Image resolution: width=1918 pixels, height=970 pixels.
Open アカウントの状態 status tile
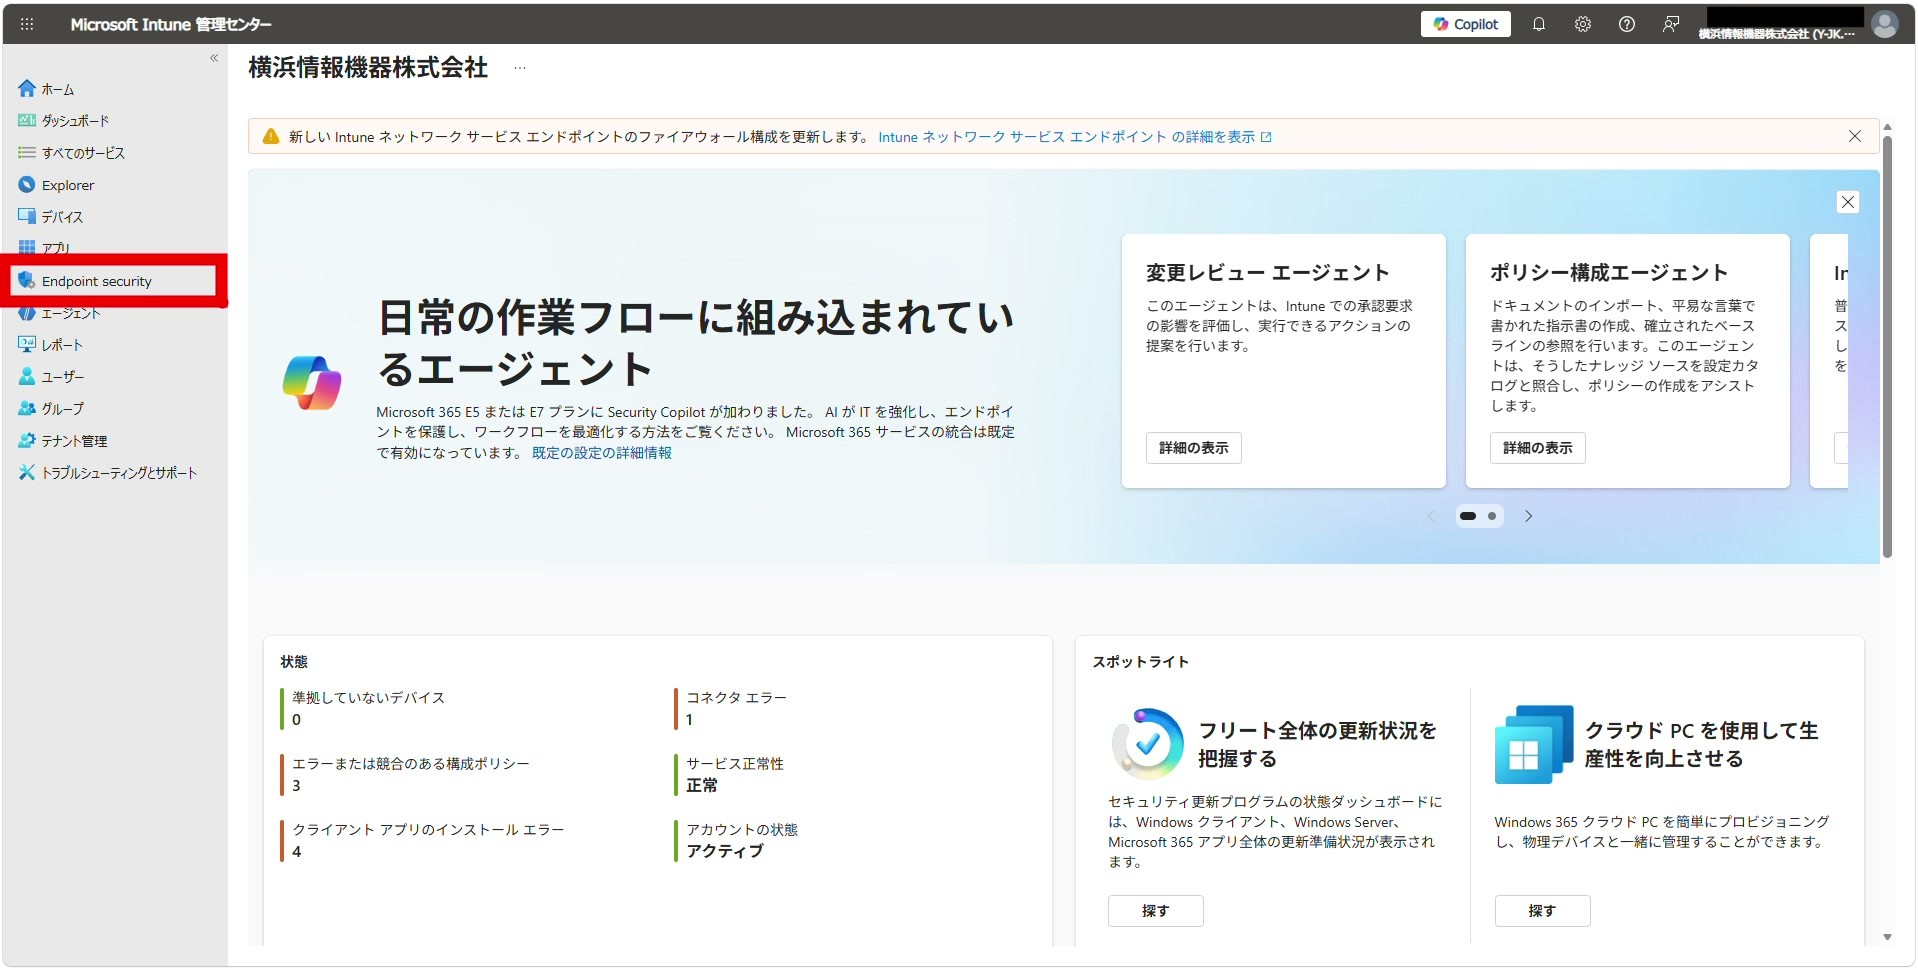point(736,840)
